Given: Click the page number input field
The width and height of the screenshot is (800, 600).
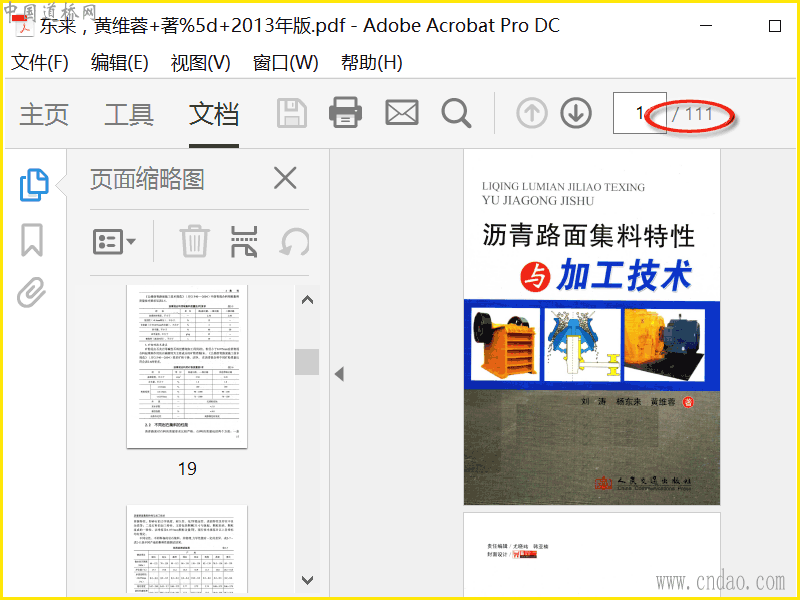Looking at the screenshot, I should pos(639,113).
